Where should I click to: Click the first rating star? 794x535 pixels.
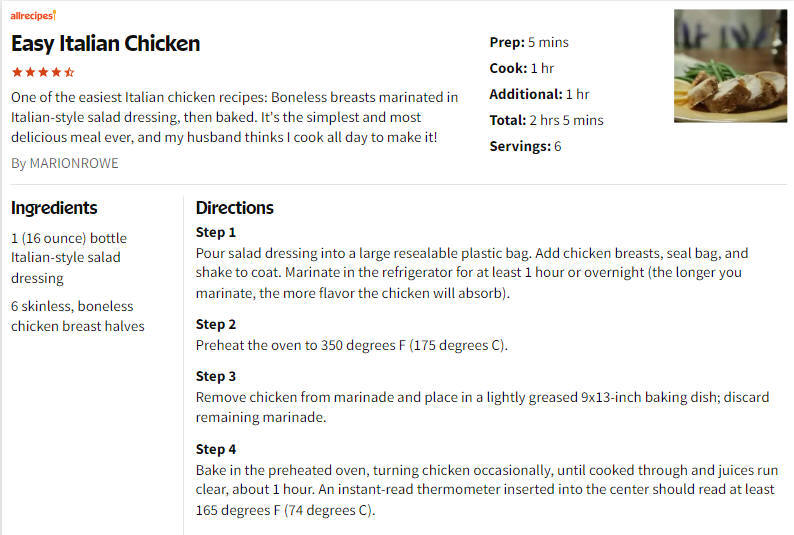coord(17,72)
